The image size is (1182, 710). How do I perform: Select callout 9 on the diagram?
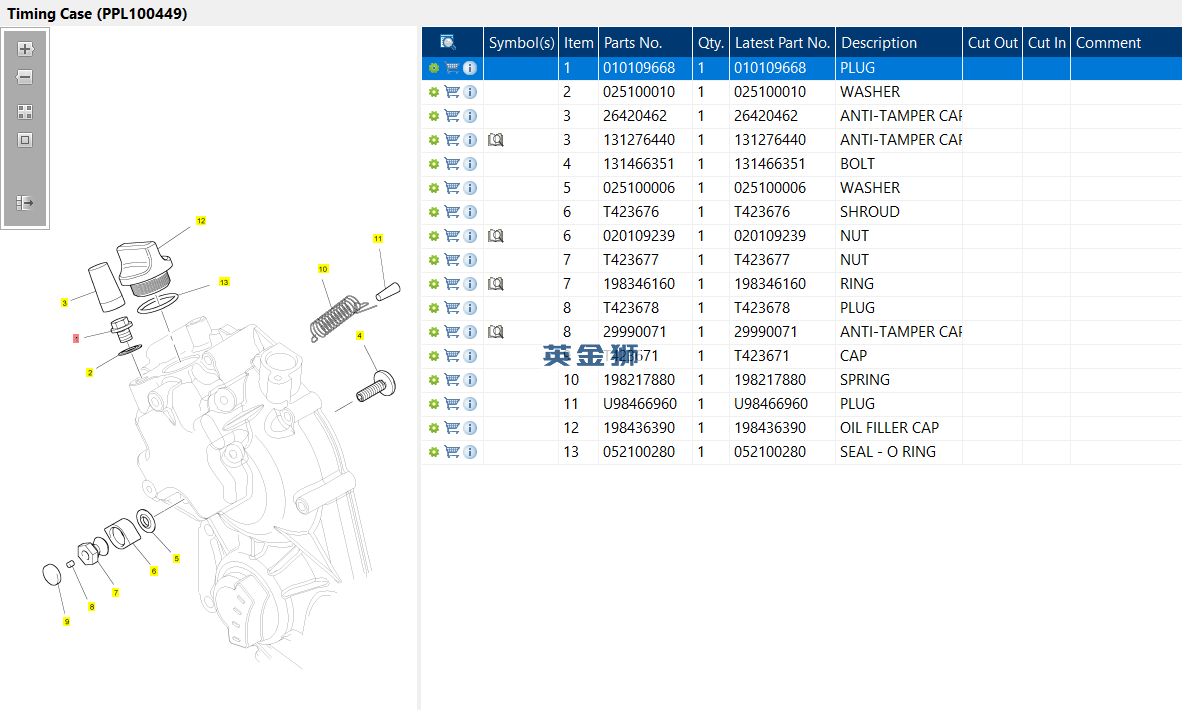pyautogui.click(x=66, y=622)
